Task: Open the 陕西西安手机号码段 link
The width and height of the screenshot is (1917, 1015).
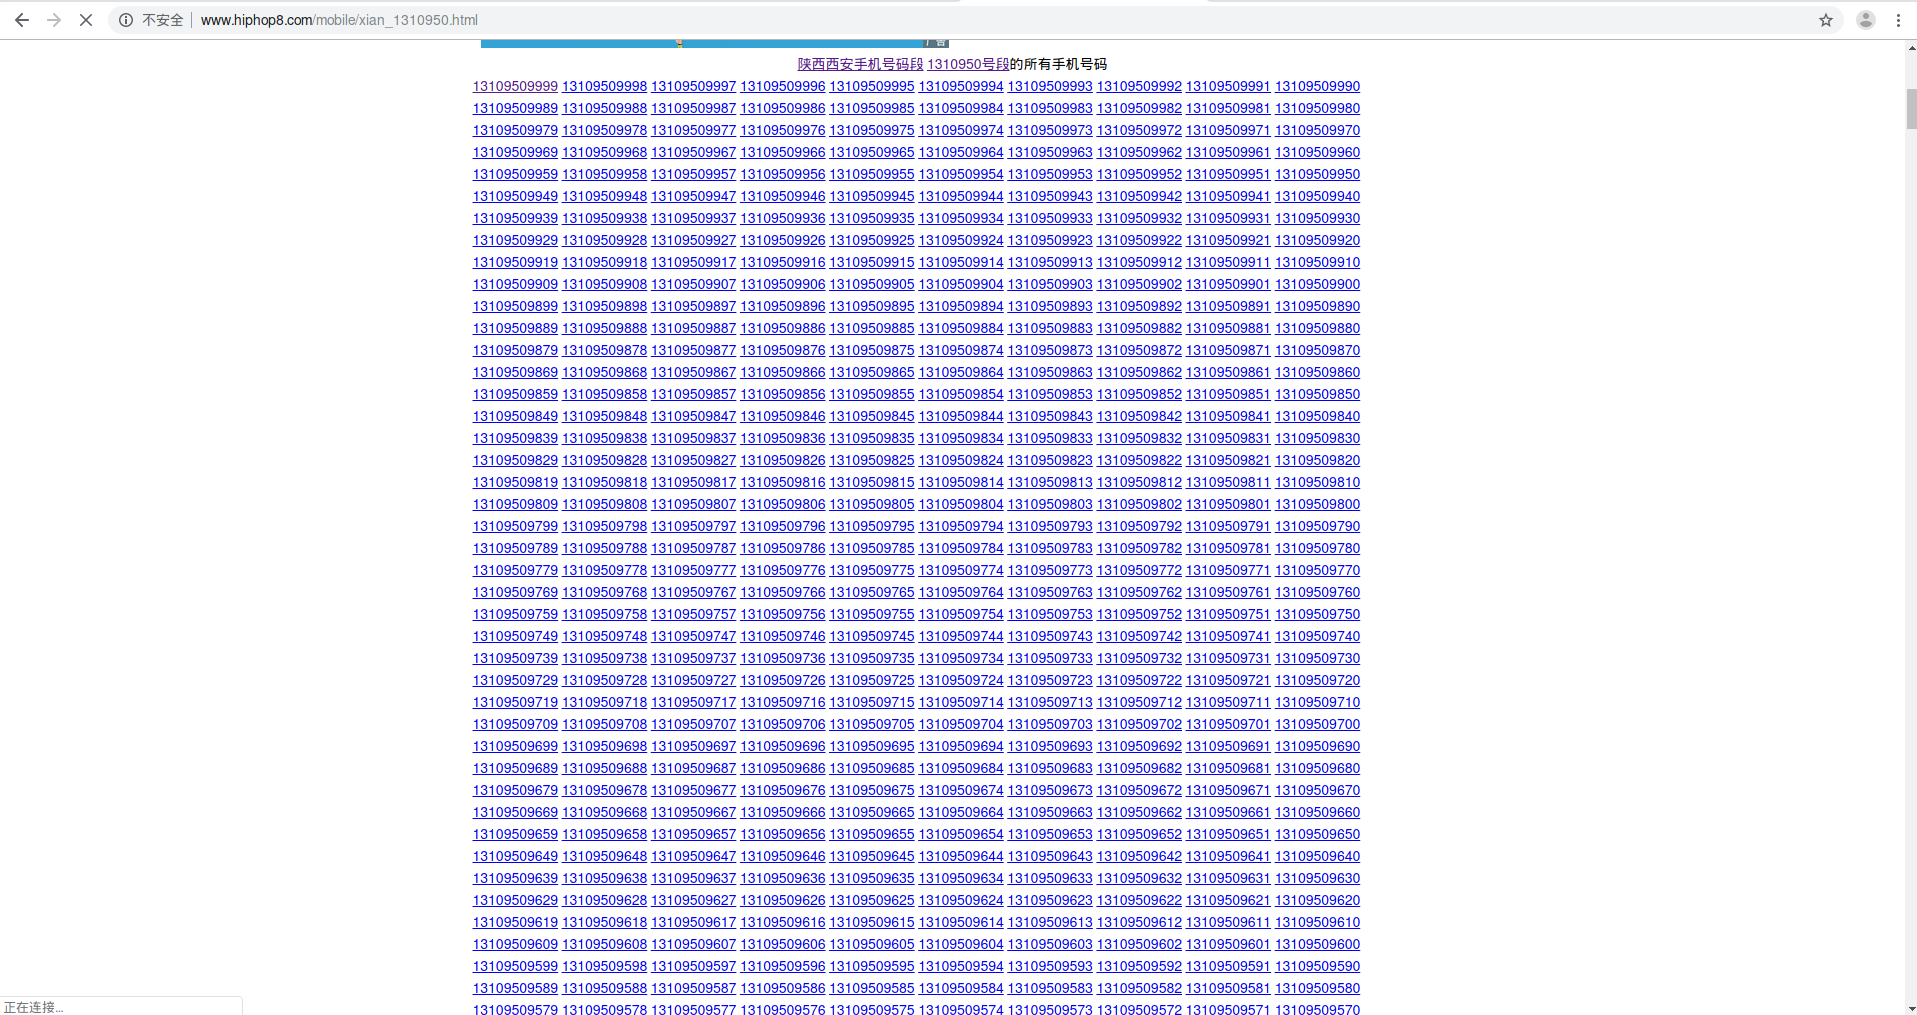Action: click(x=860, y=64)
